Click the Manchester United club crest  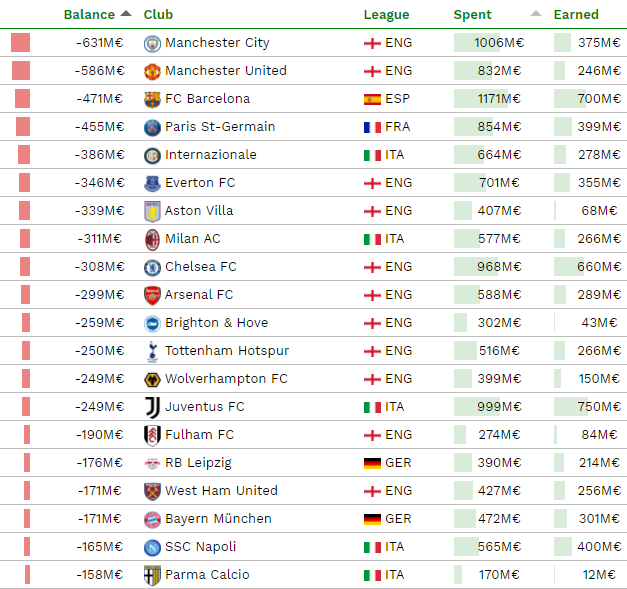click(152, 71)
